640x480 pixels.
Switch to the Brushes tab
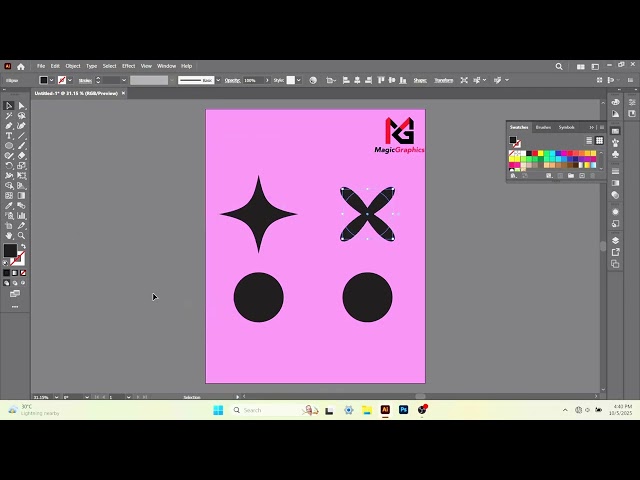543,127
